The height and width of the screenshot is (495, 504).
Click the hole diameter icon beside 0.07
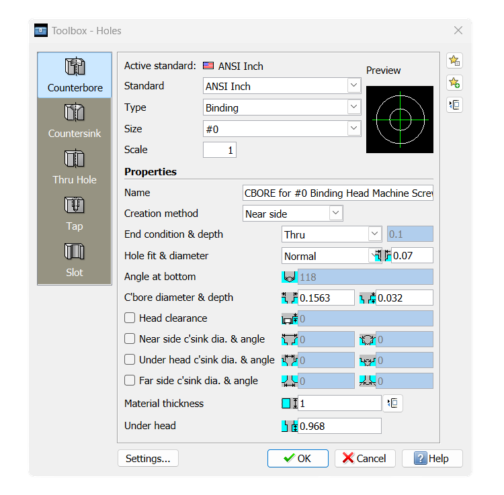click(383, 256)
